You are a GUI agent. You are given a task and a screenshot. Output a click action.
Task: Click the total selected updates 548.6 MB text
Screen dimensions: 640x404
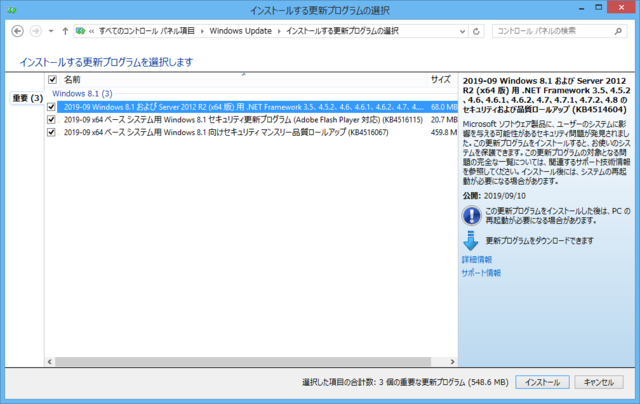(x=405, y=382)
